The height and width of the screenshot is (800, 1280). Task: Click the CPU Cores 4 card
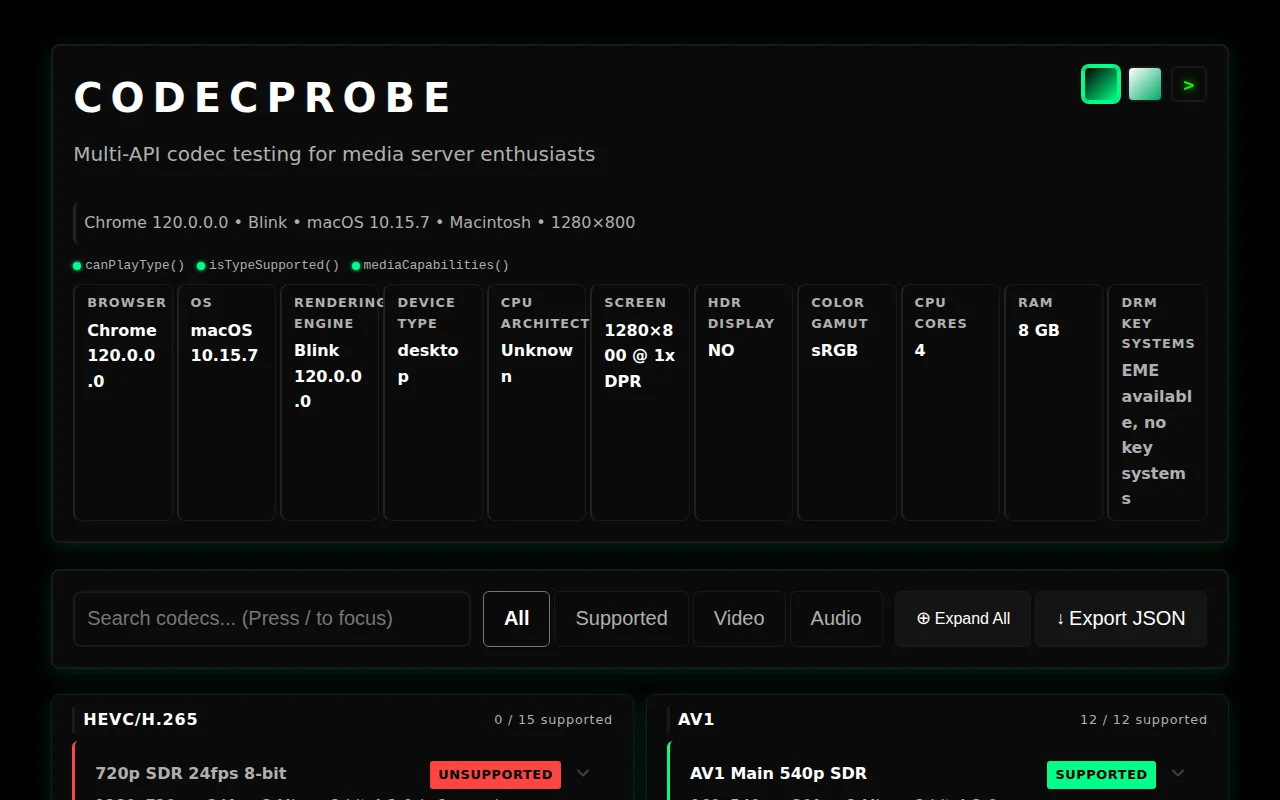click(x=951, y=402)
